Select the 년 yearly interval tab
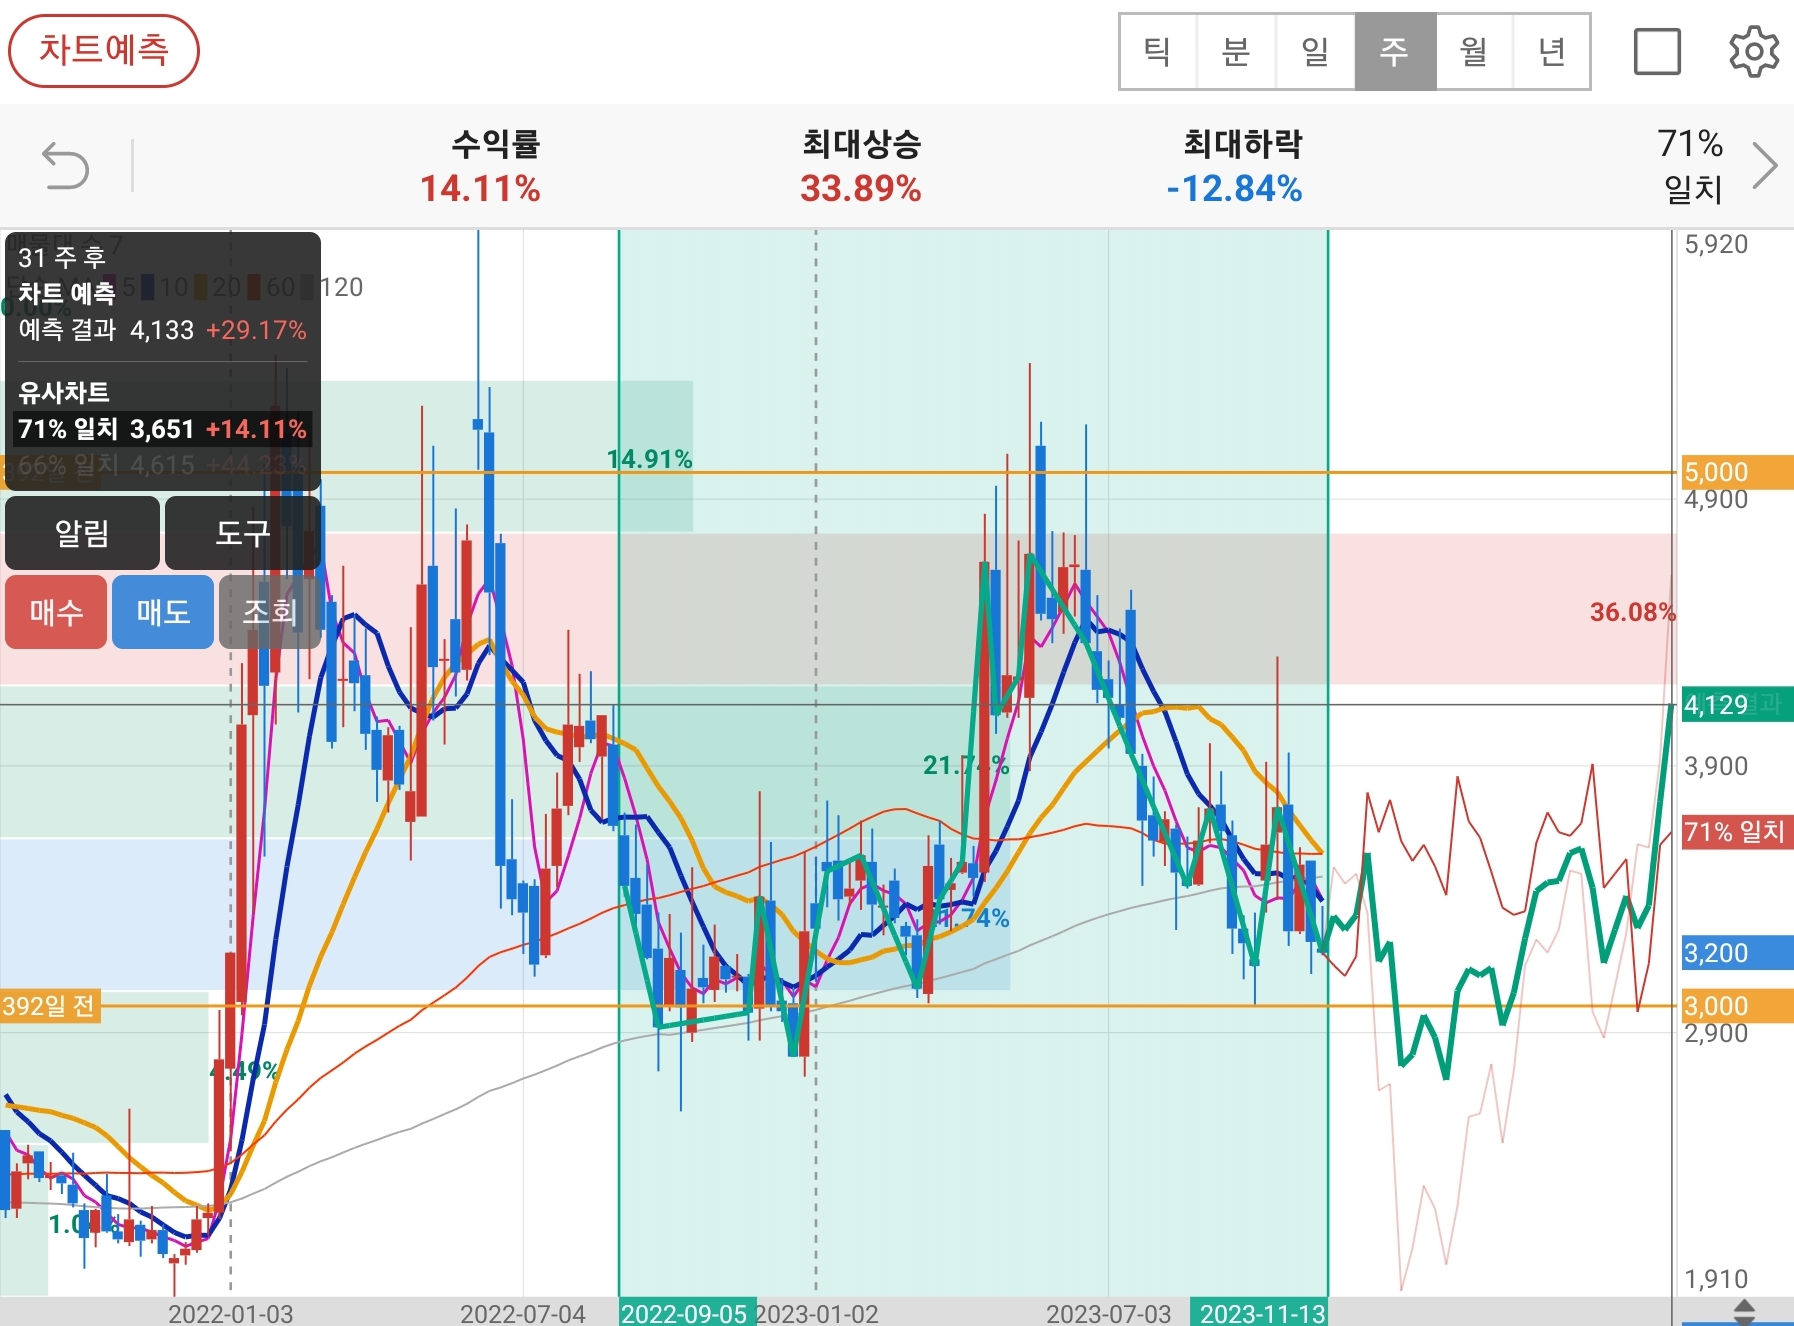This screenshot has height=1326, width=1794. (1551, 51)
